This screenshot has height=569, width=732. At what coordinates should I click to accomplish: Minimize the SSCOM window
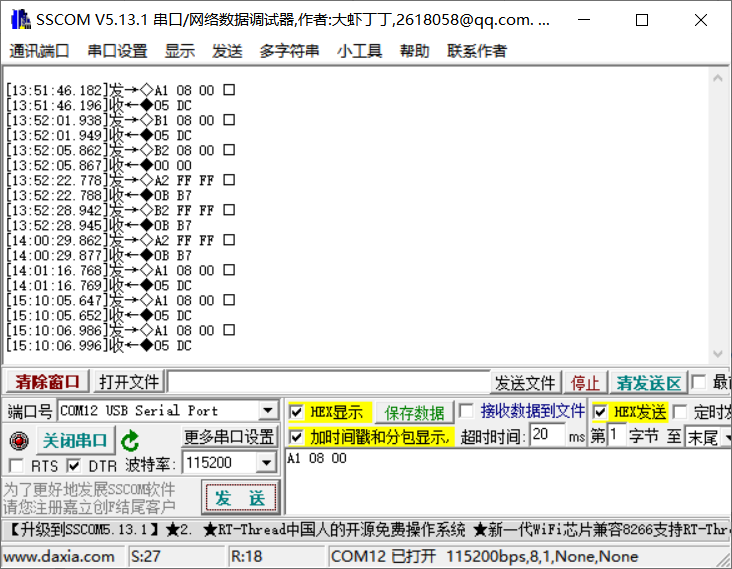(x=584, y=20)
